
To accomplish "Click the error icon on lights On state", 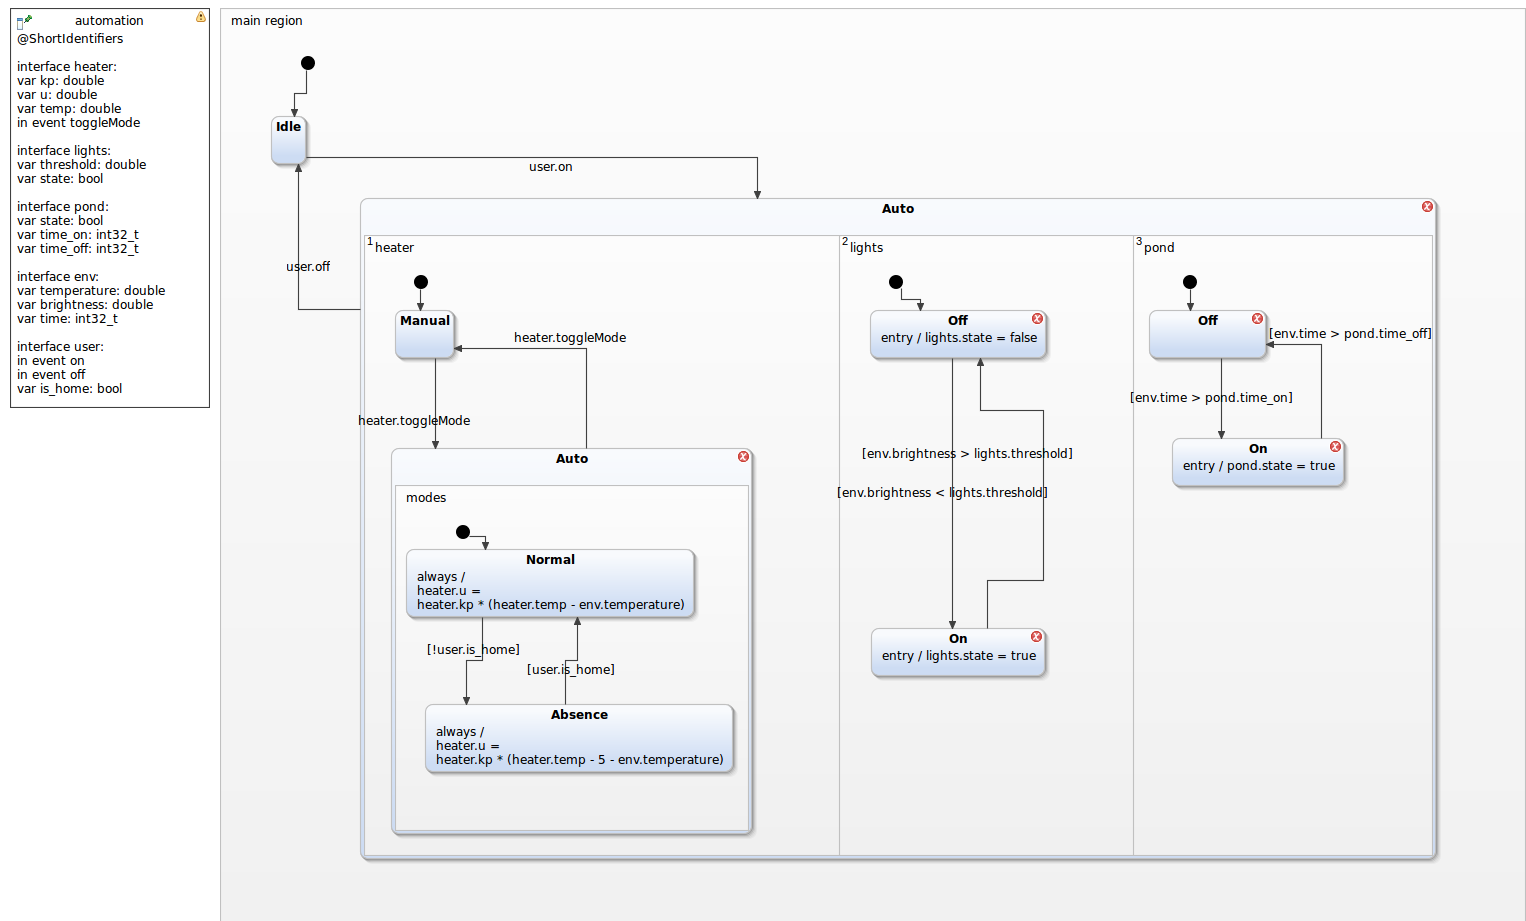I will click(x=1036, y=637).
